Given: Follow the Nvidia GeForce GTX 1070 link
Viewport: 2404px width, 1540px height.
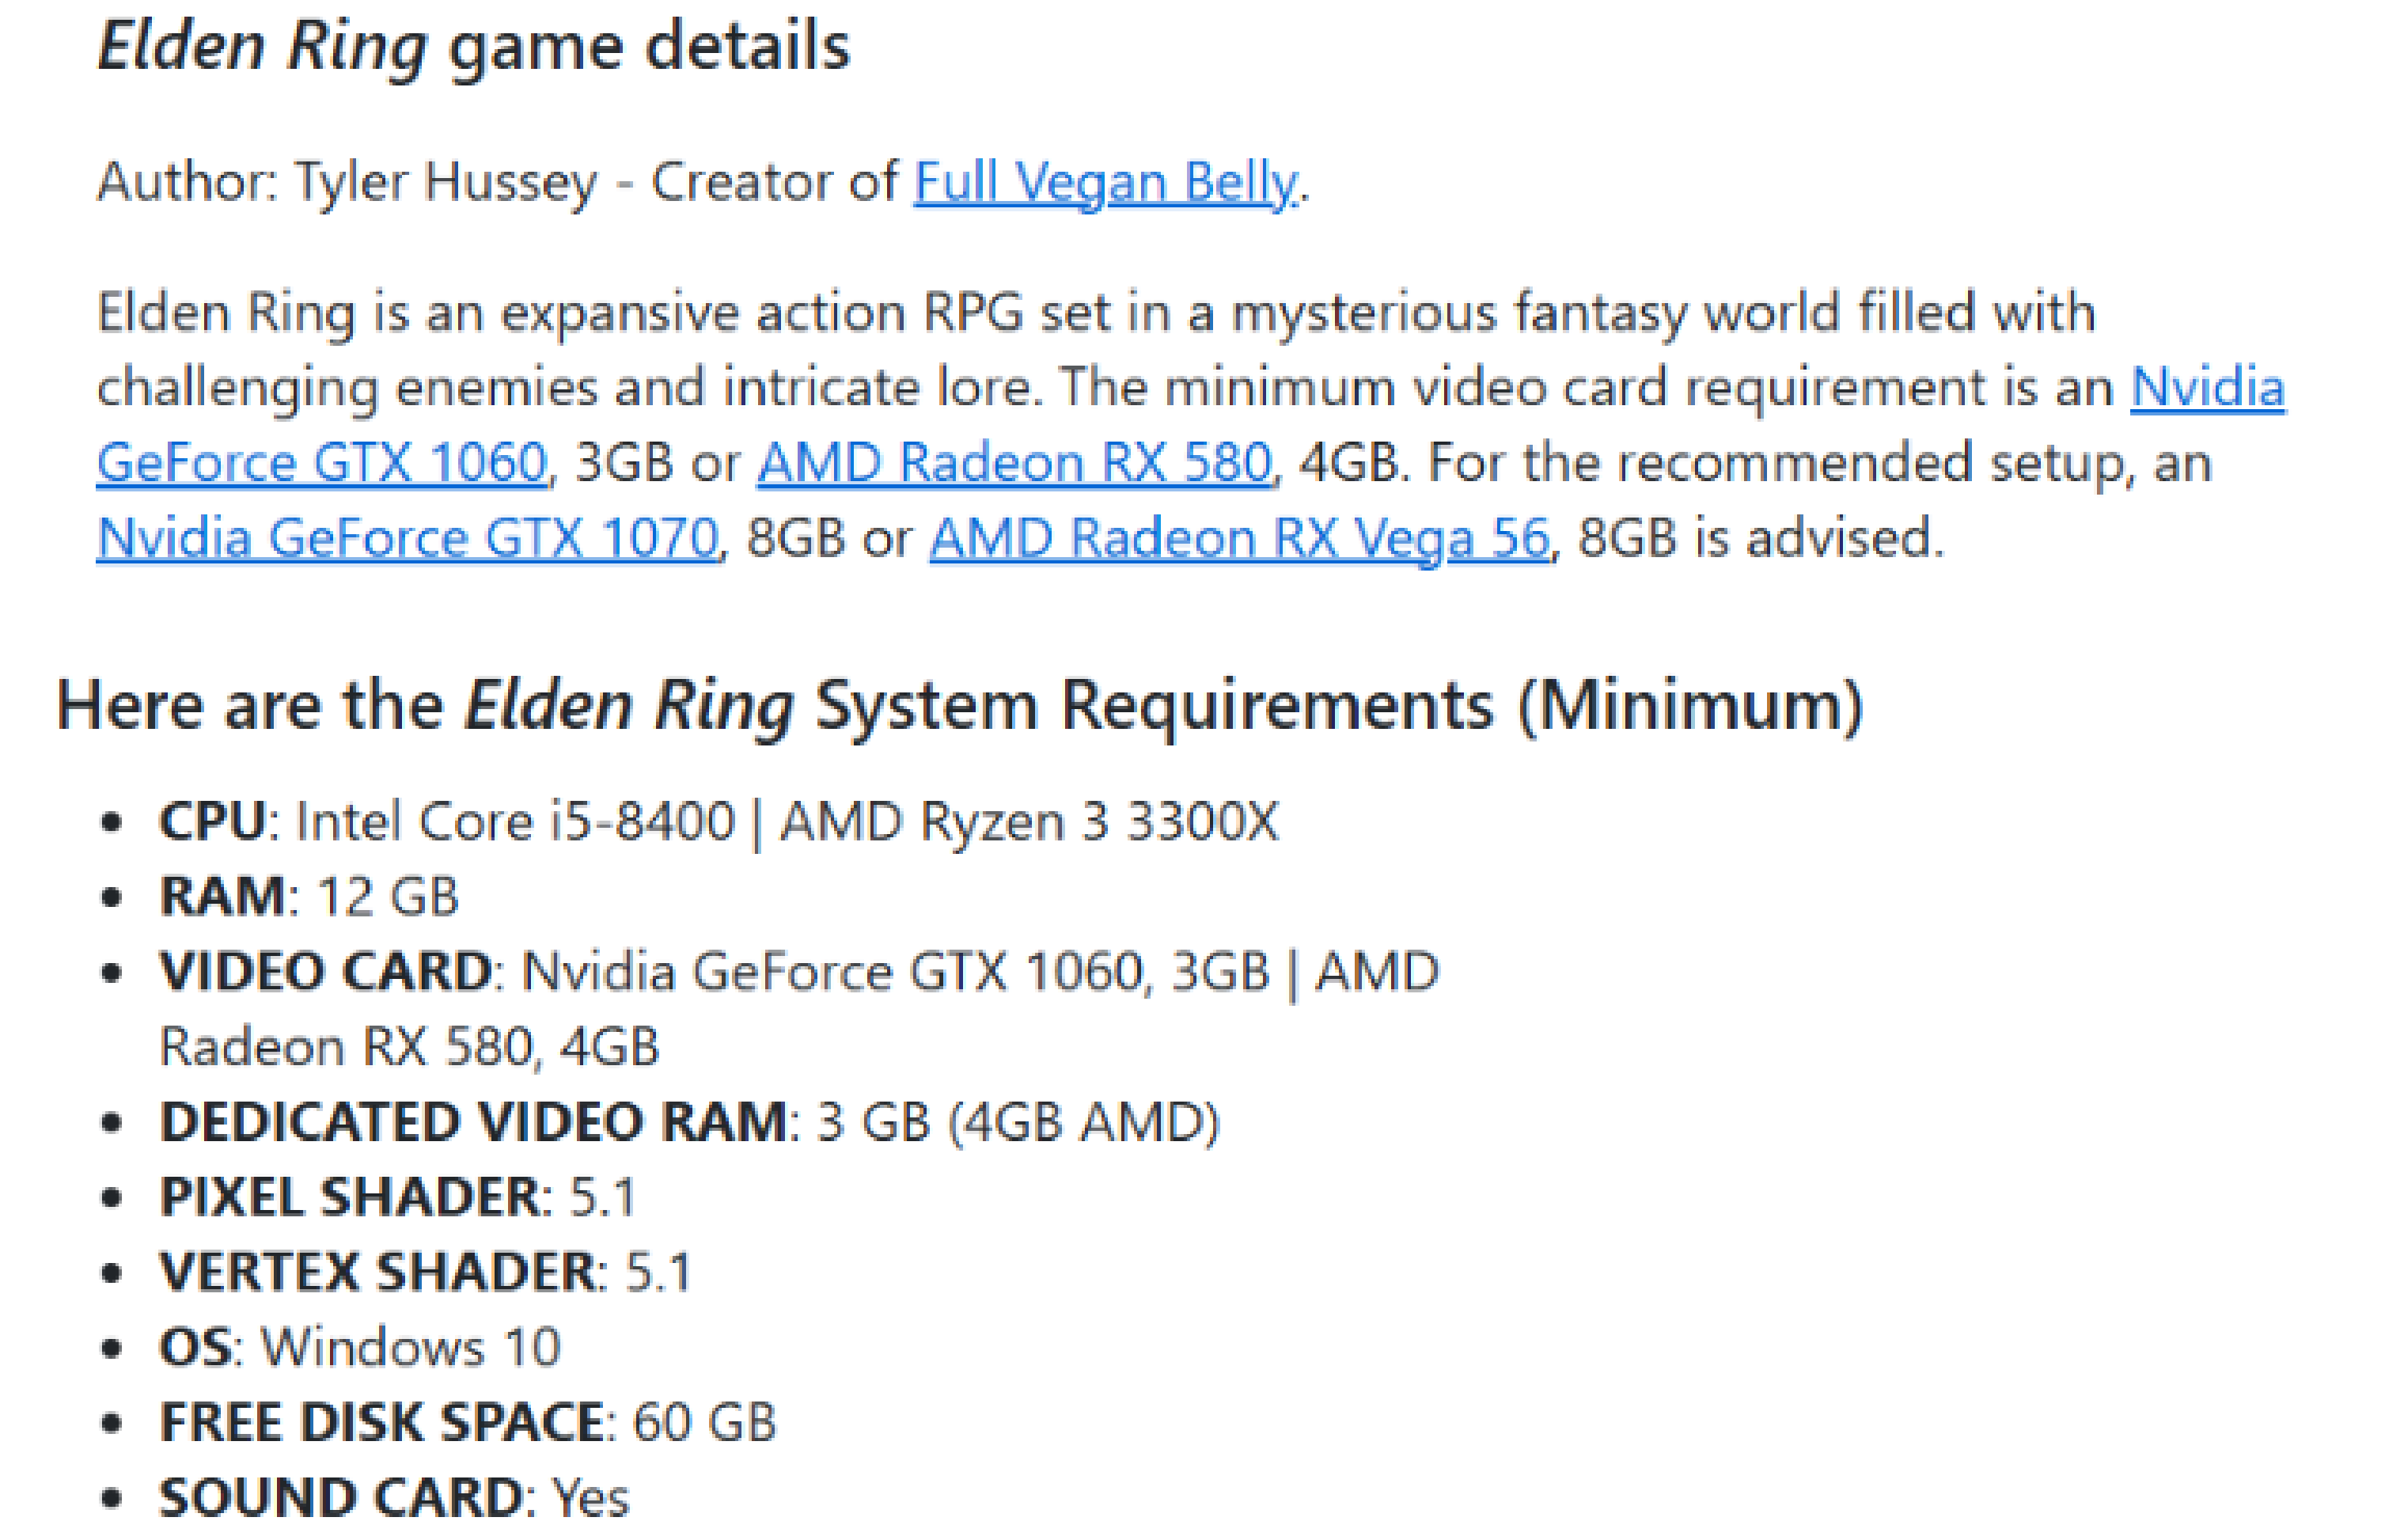Looking at the screenshot, I should (x=408, y=538).
